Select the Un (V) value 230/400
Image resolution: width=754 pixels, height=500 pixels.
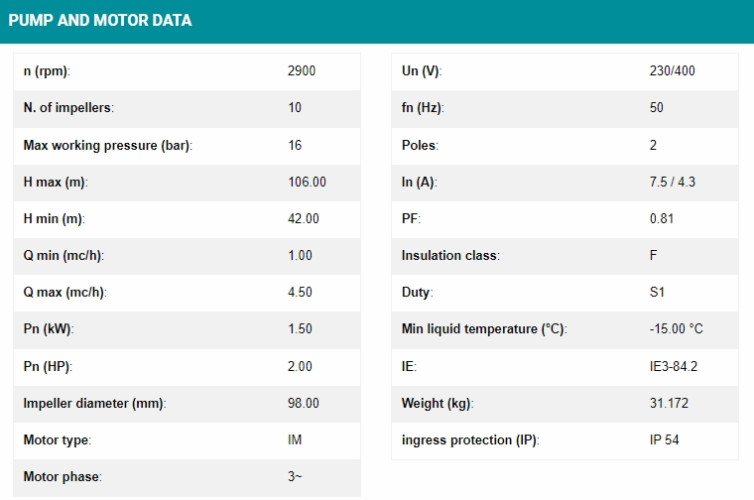pyautogui.click(x=670, y=71)
